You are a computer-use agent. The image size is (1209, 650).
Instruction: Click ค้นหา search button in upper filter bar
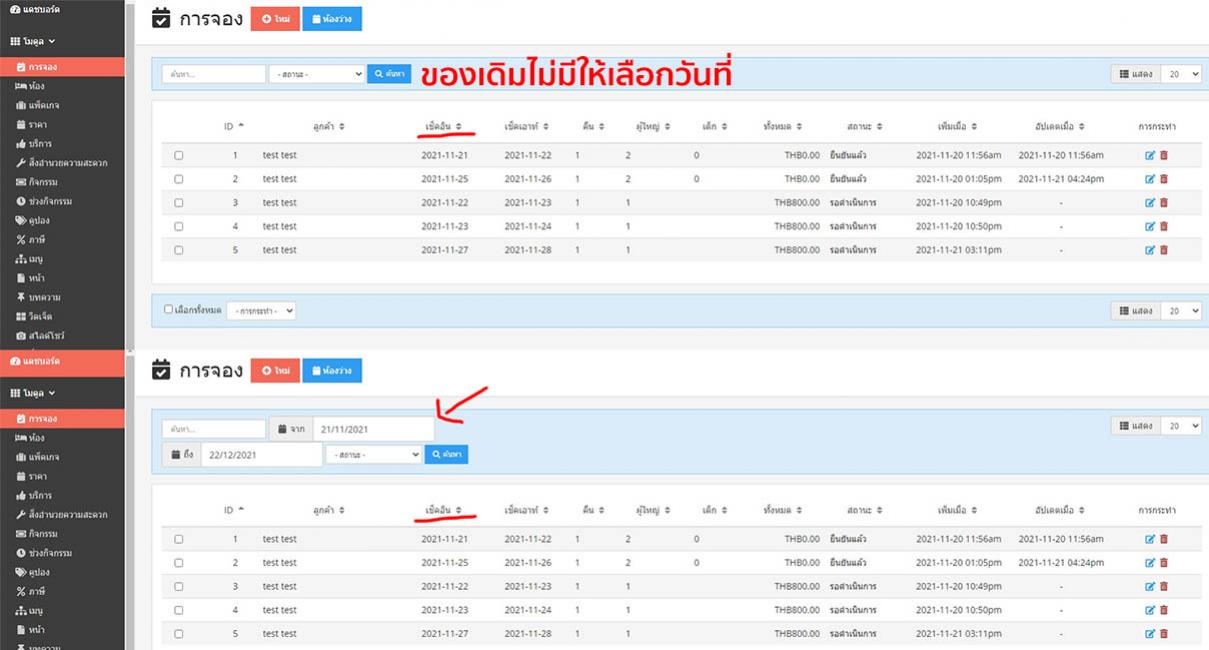click(x=389, y=74)
